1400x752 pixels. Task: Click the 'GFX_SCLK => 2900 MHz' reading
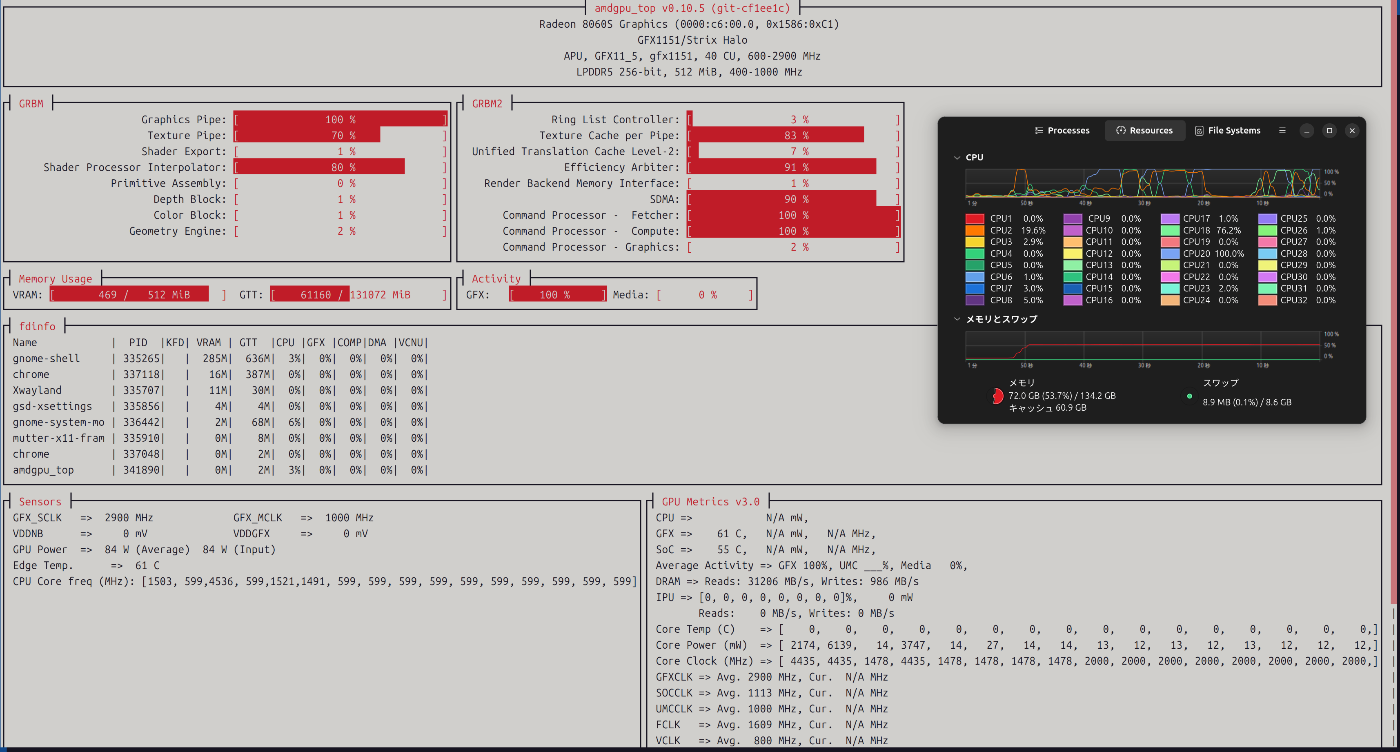pos(83,518)
